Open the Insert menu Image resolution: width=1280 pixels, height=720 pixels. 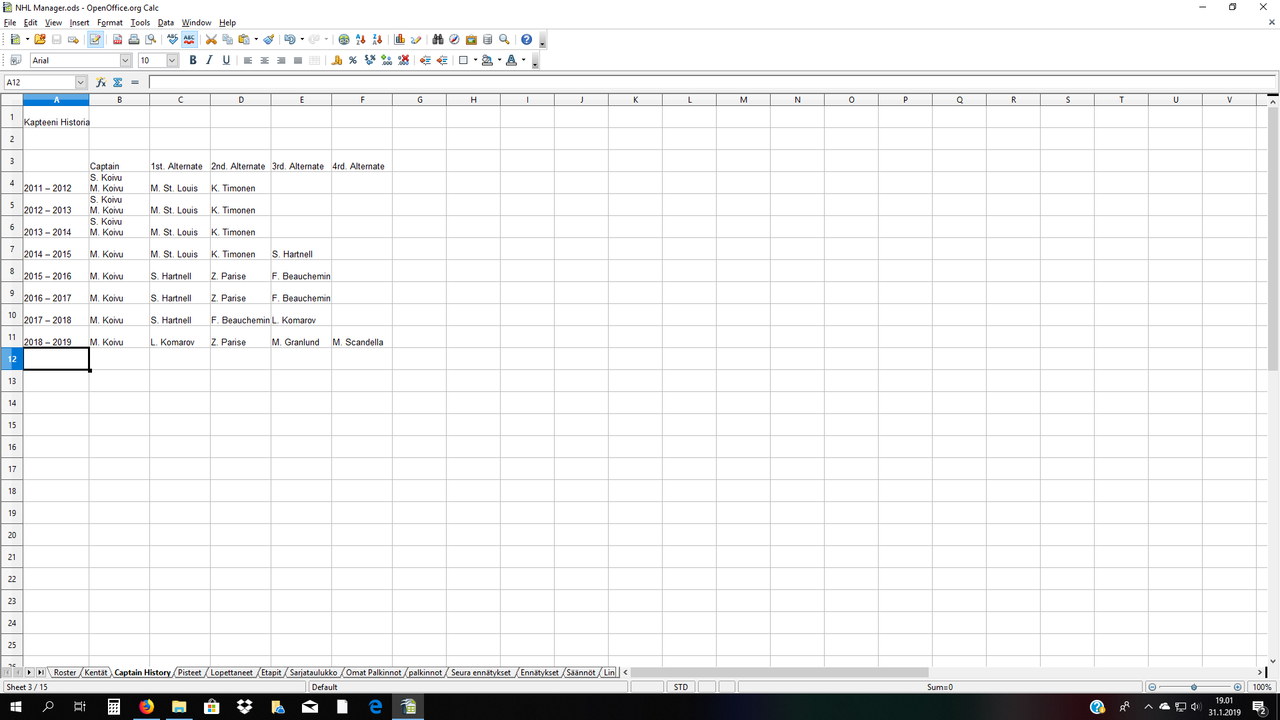79,22
